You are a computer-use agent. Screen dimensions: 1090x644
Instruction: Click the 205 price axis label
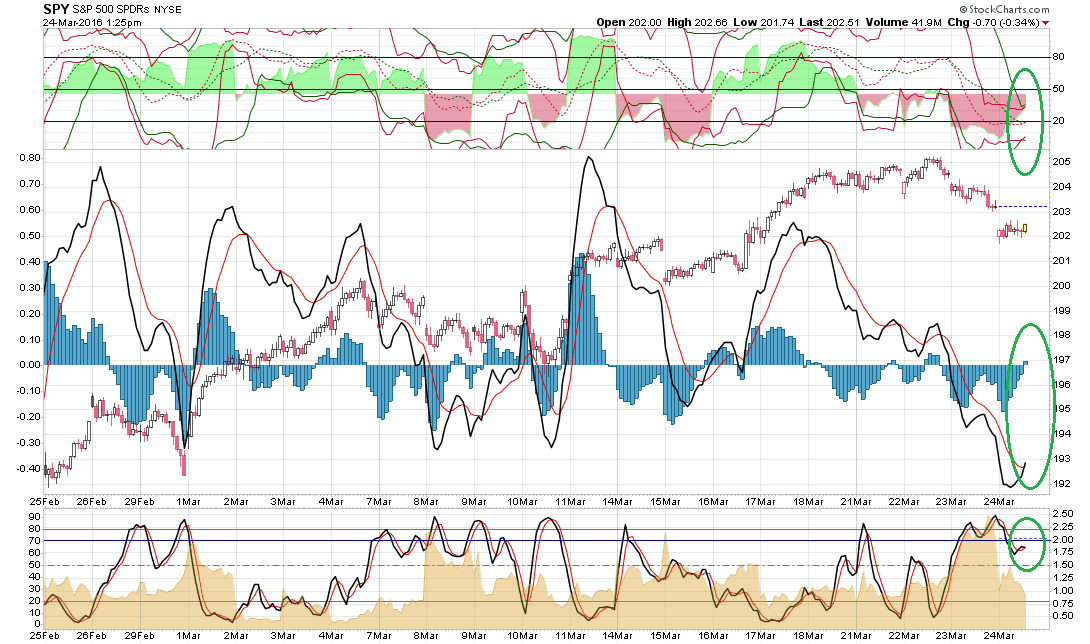[1061, 161]
